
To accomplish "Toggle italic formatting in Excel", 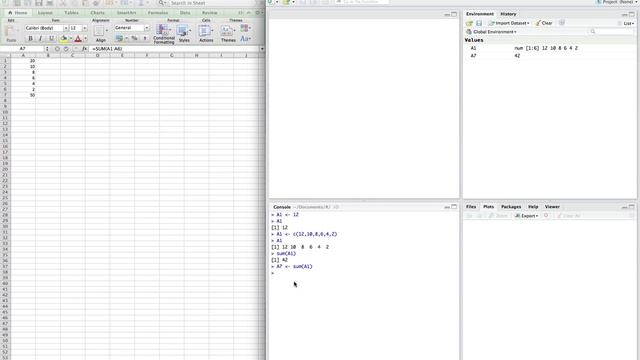I will [40, 38].
